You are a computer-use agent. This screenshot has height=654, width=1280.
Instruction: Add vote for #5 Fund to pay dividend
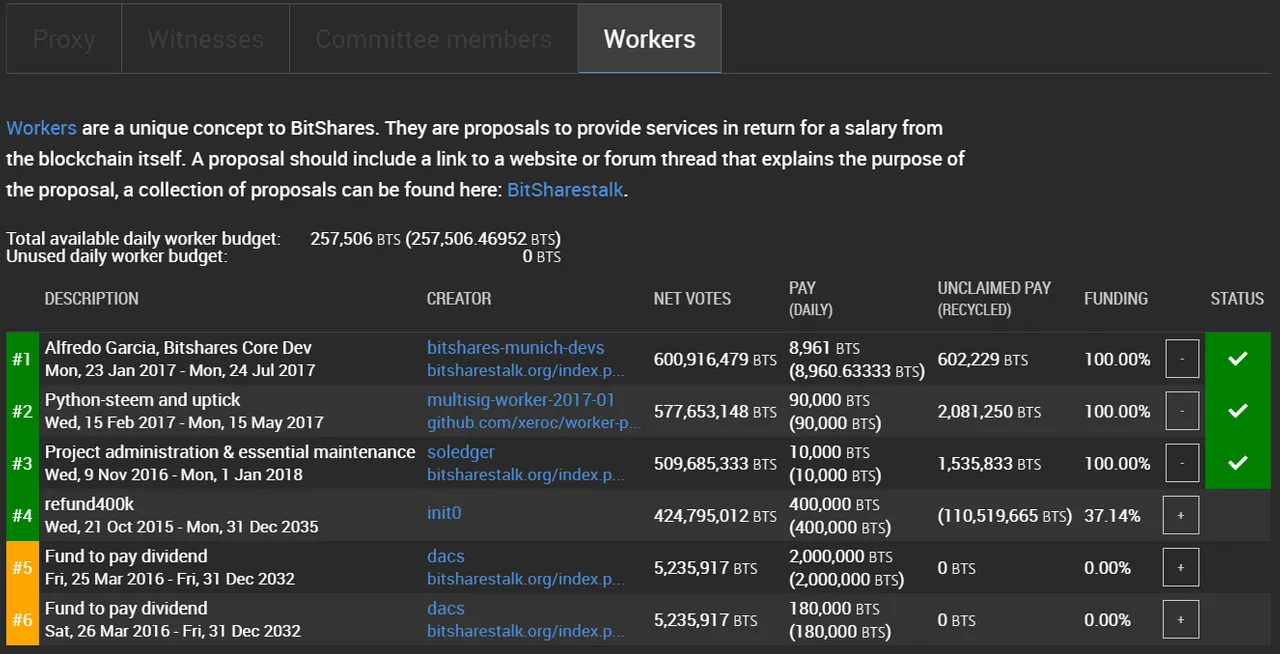tap(1181, 567)
